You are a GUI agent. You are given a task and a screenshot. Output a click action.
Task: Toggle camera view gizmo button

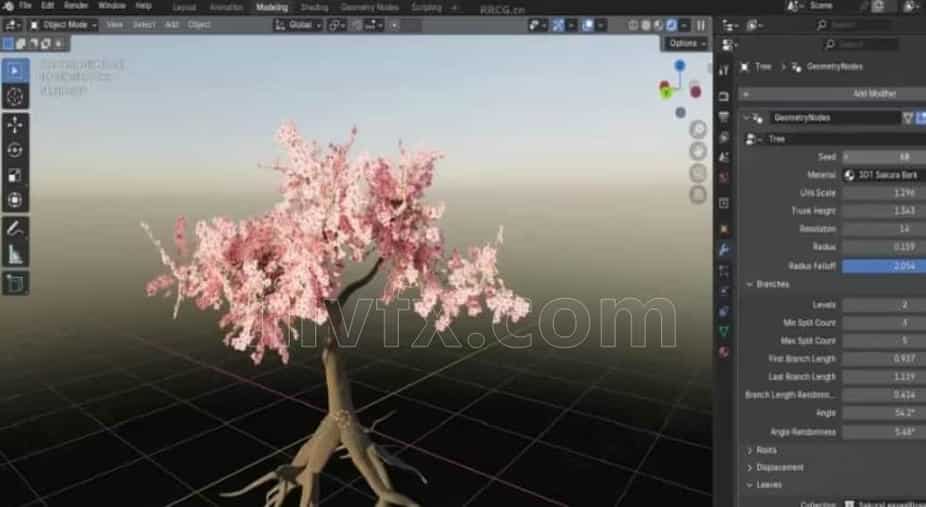pos(698,173)
